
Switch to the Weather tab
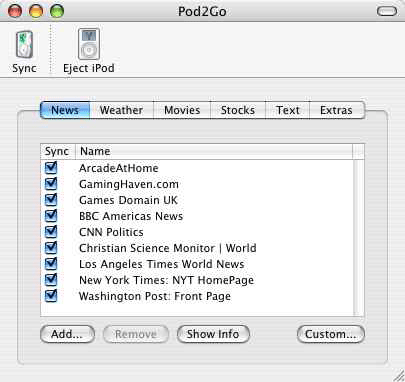coord(121,110)
